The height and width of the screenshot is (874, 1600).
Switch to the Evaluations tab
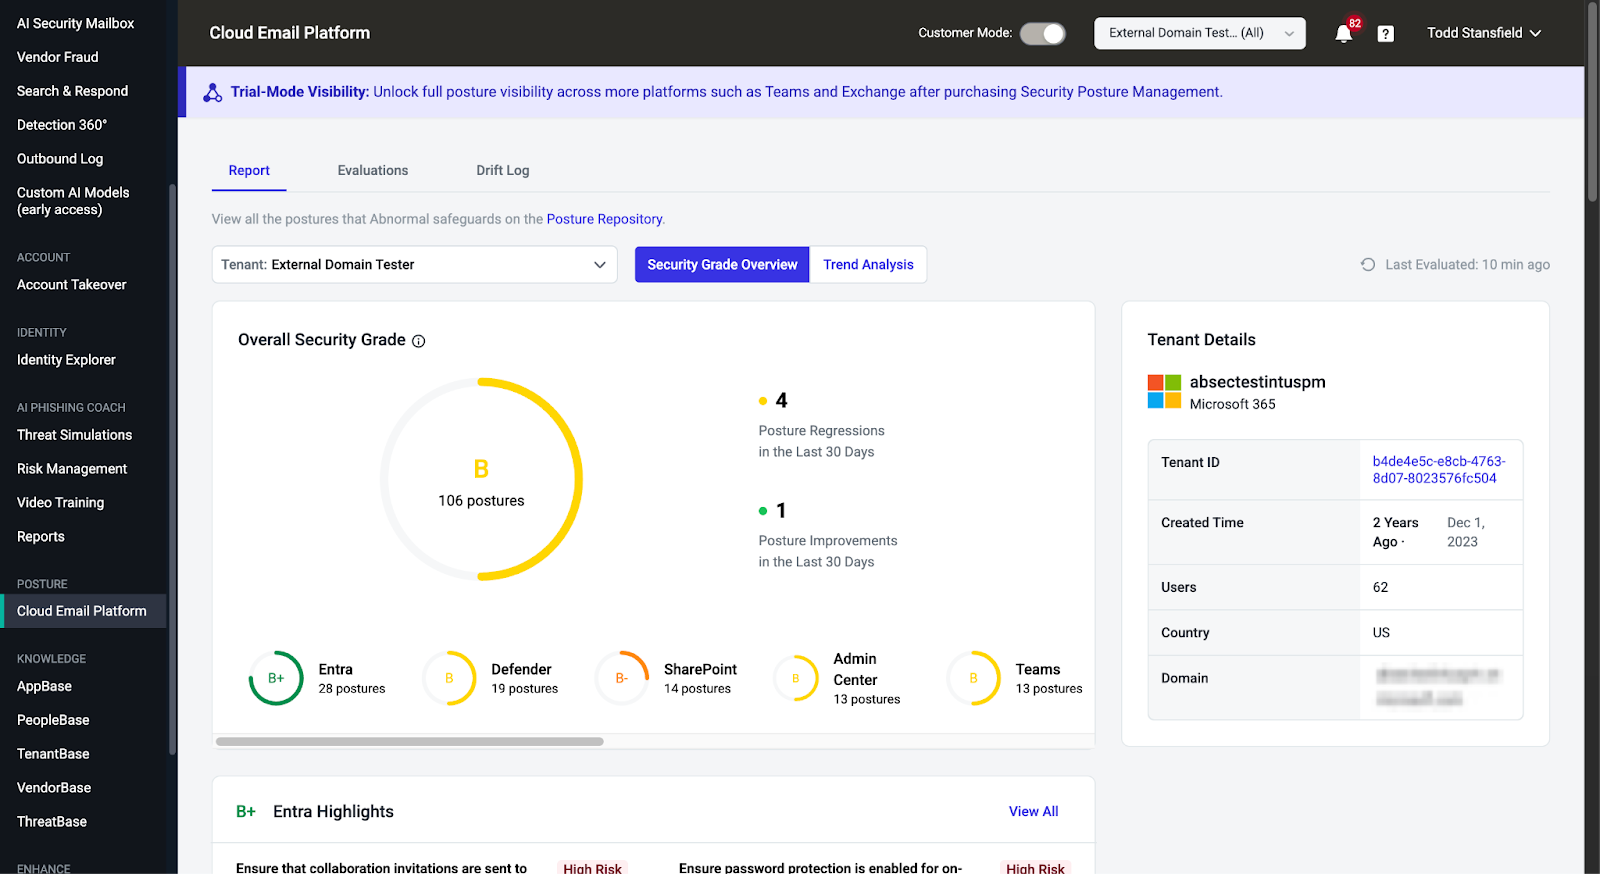click(373, 171)
